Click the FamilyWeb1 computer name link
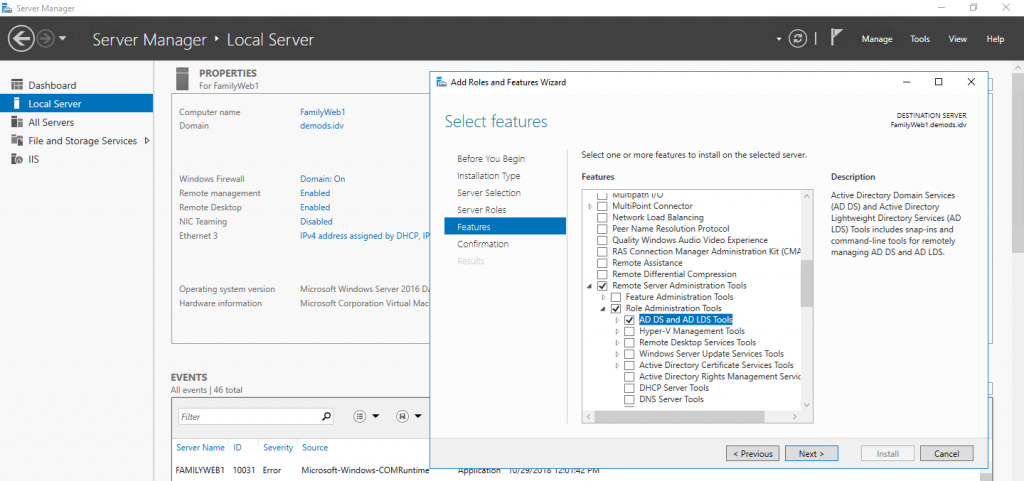Viewport: 1024px width, 481px height. pyautogui.click(x=322, y=112)
